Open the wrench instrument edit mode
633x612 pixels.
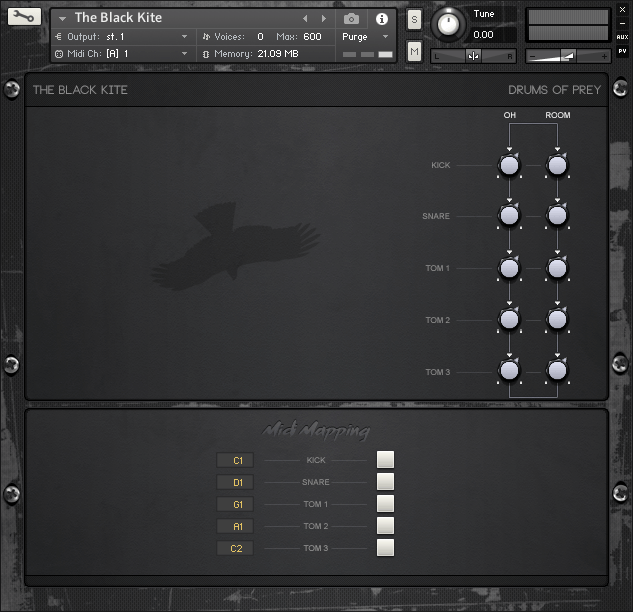23,18
